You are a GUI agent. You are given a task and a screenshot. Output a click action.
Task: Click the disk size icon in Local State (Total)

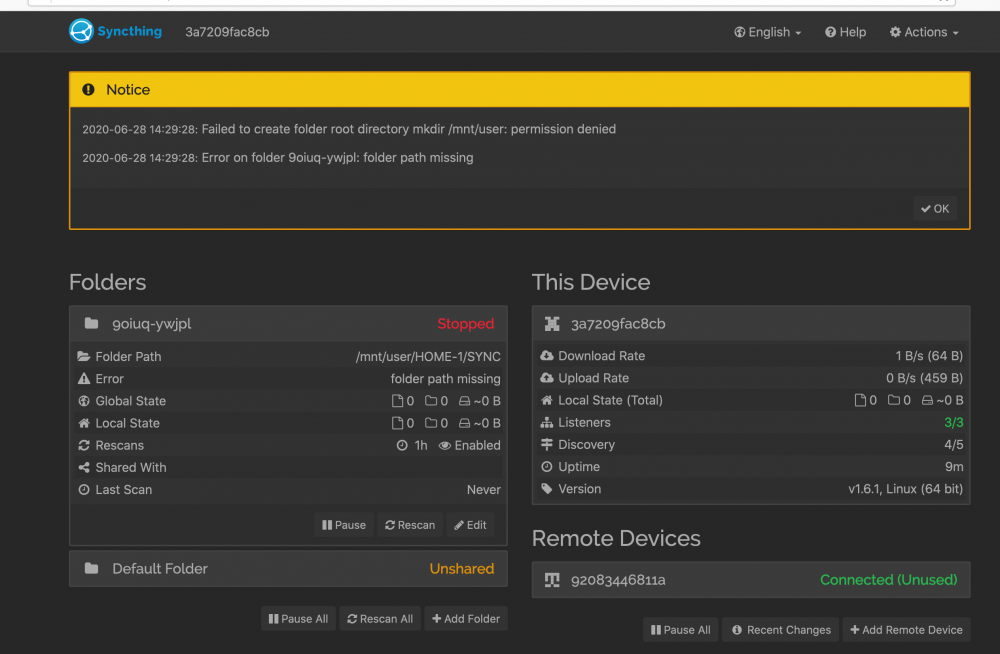click(927, 400)
